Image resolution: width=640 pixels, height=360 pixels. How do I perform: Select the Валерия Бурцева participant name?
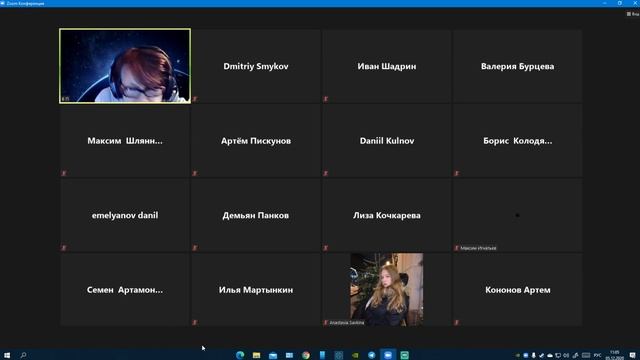click(518, 66)
